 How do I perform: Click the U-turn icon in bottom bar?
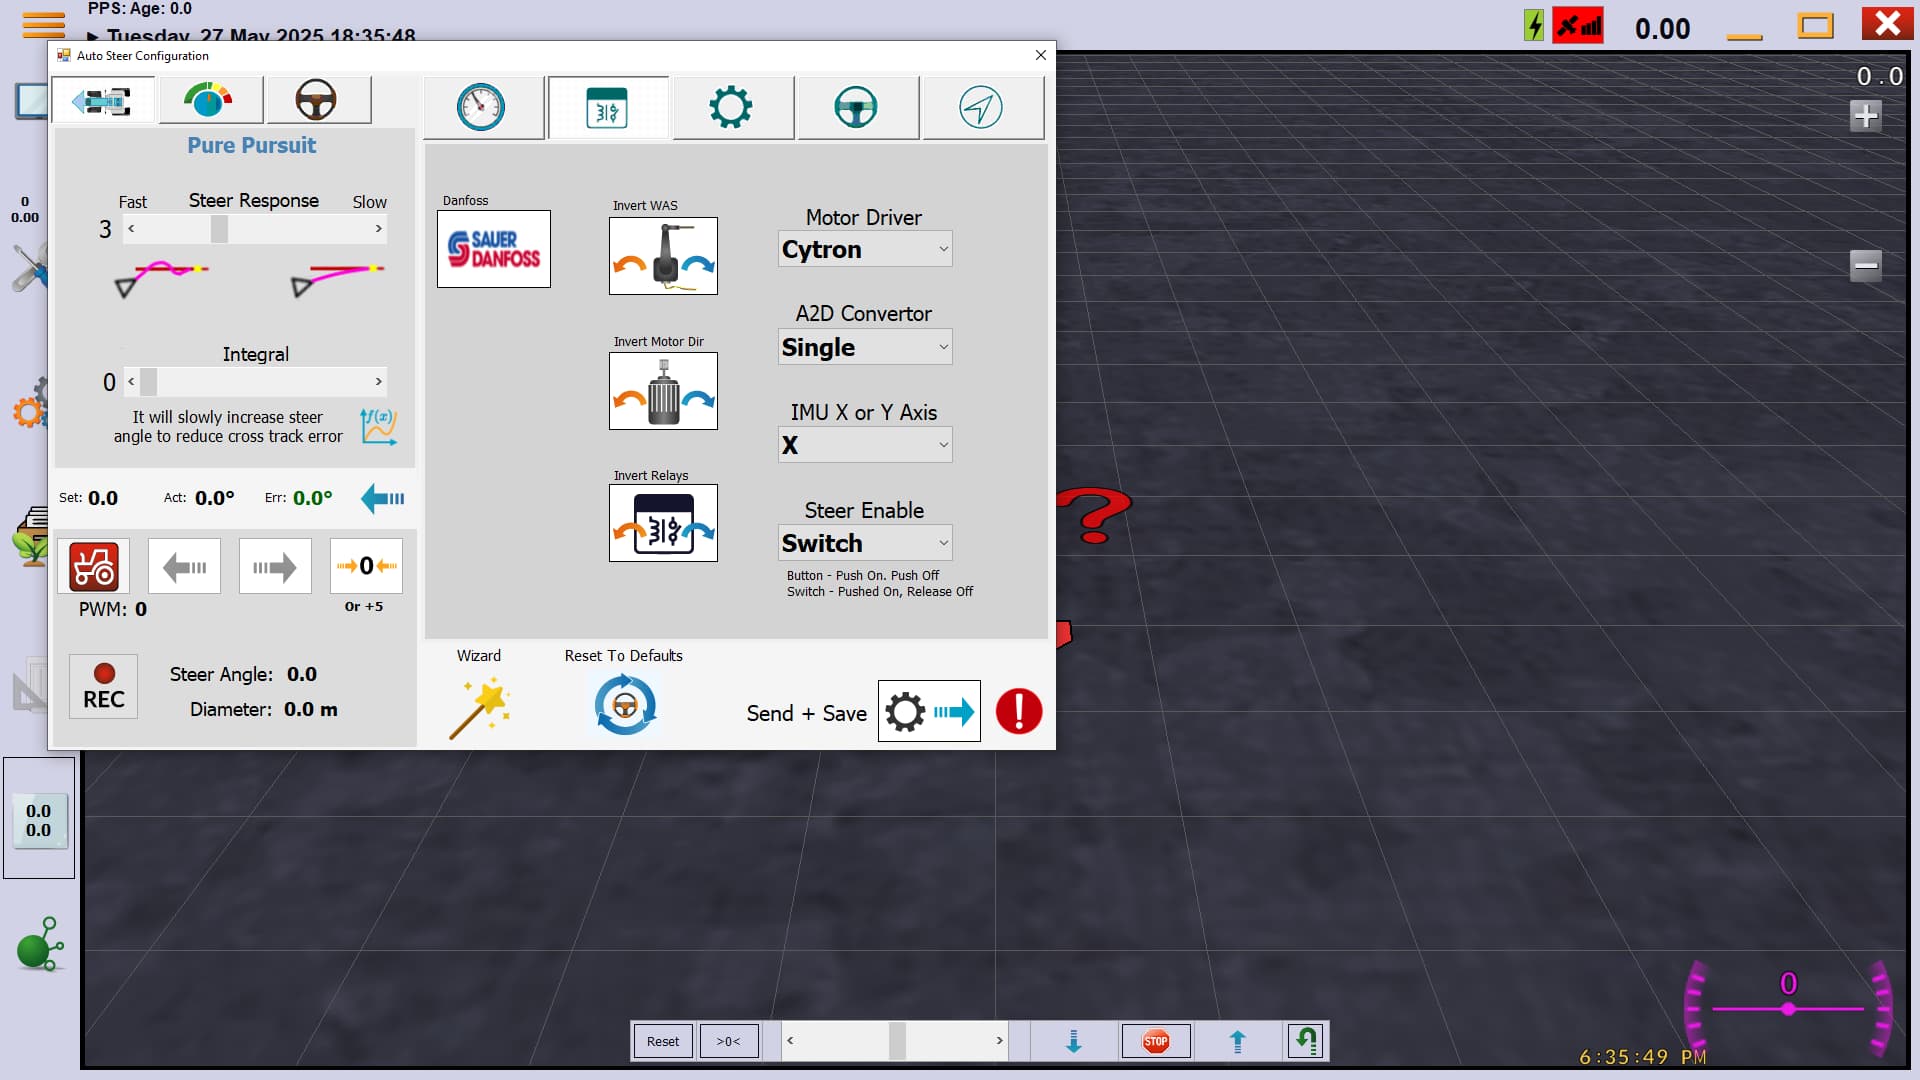1306,1041
